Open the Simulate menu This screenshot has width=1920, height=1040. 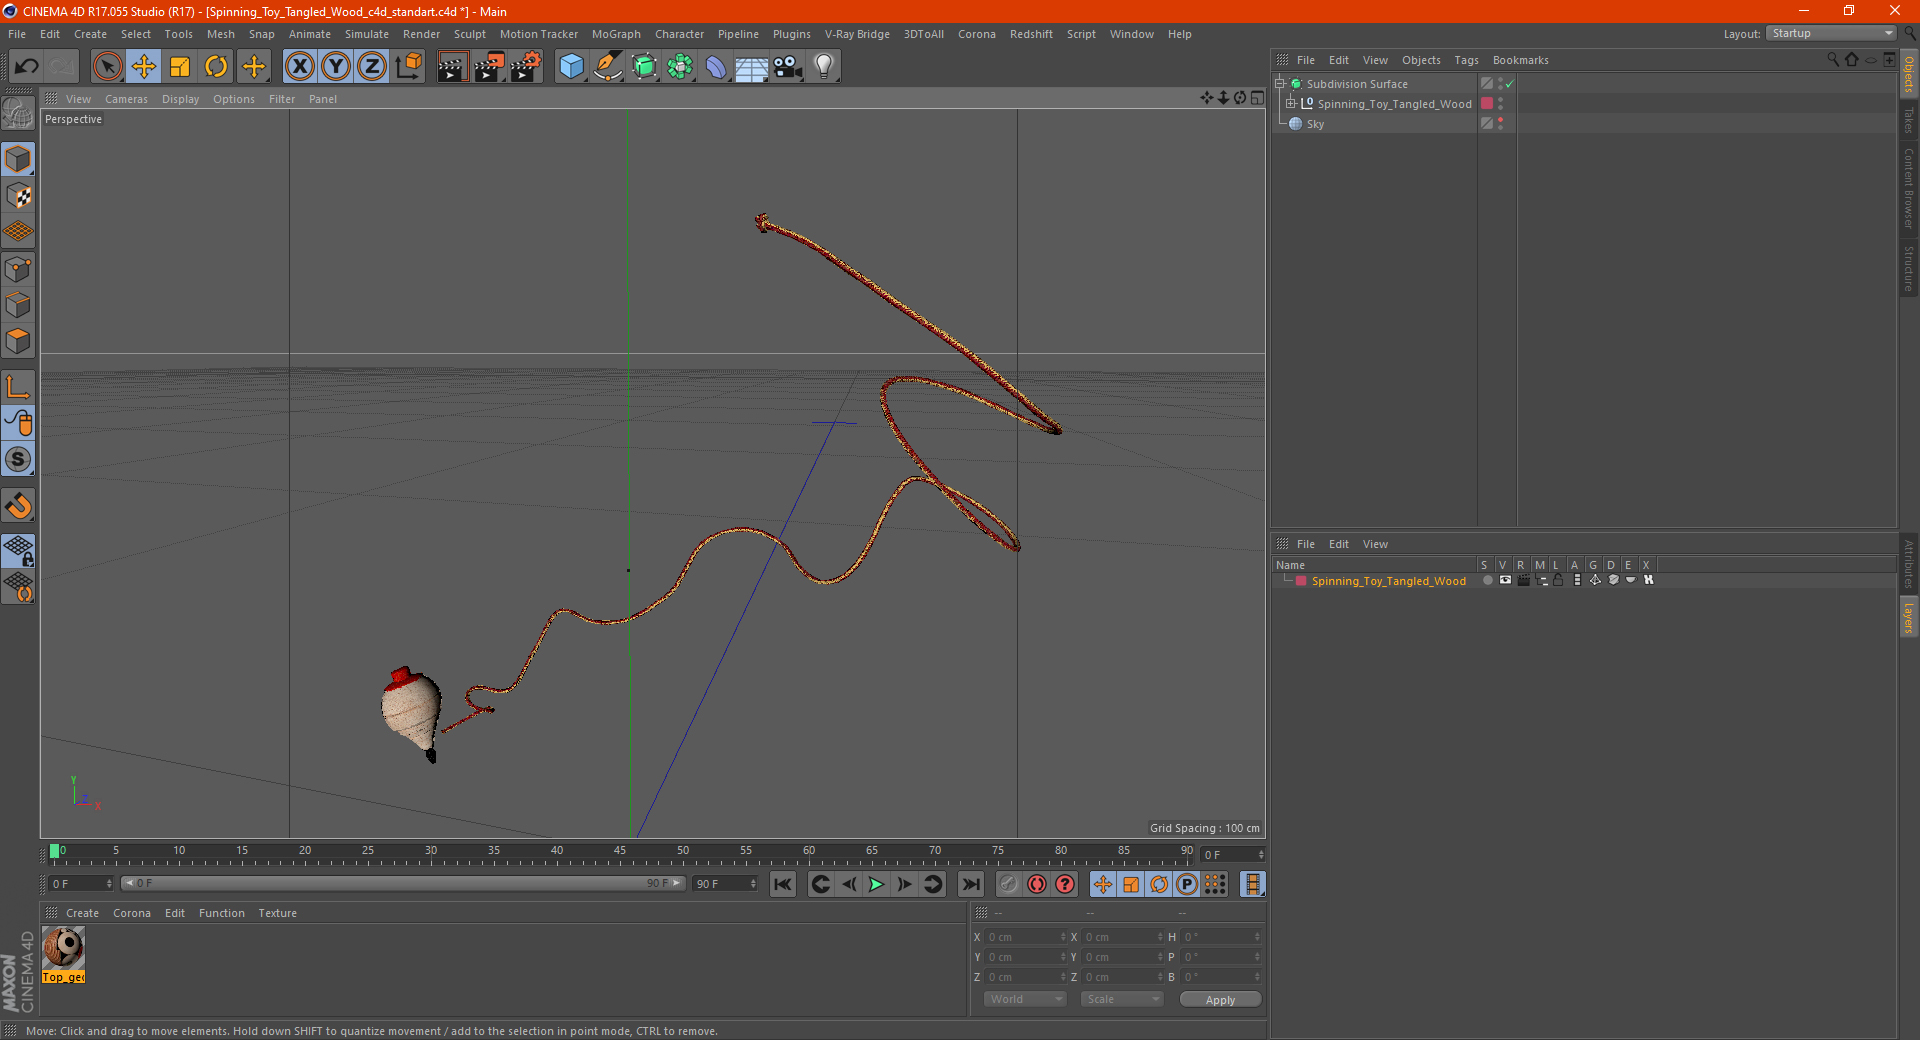pyautogui.click(x=367, y=34)
